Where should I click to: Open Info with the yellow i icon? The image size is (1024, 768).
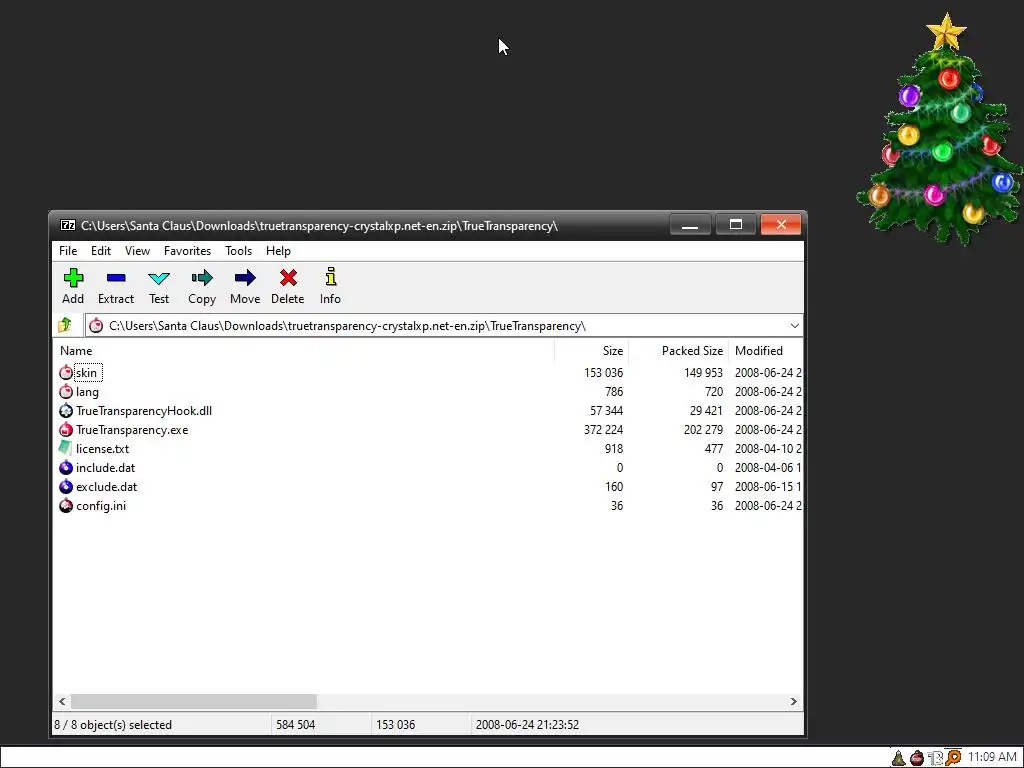coord(330,277)
